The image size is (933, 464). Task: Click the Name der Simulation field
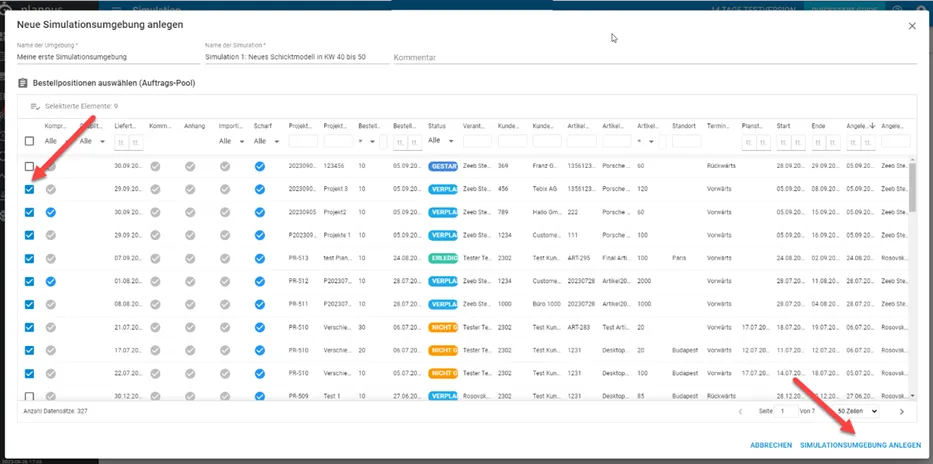296,57
